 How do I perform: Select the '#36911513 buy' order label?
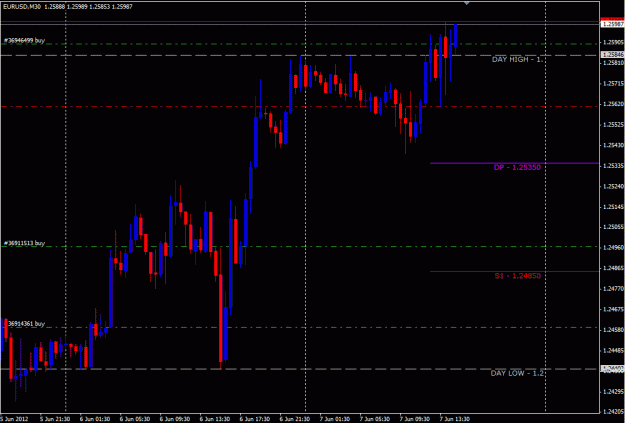click(x=24, y=243)
